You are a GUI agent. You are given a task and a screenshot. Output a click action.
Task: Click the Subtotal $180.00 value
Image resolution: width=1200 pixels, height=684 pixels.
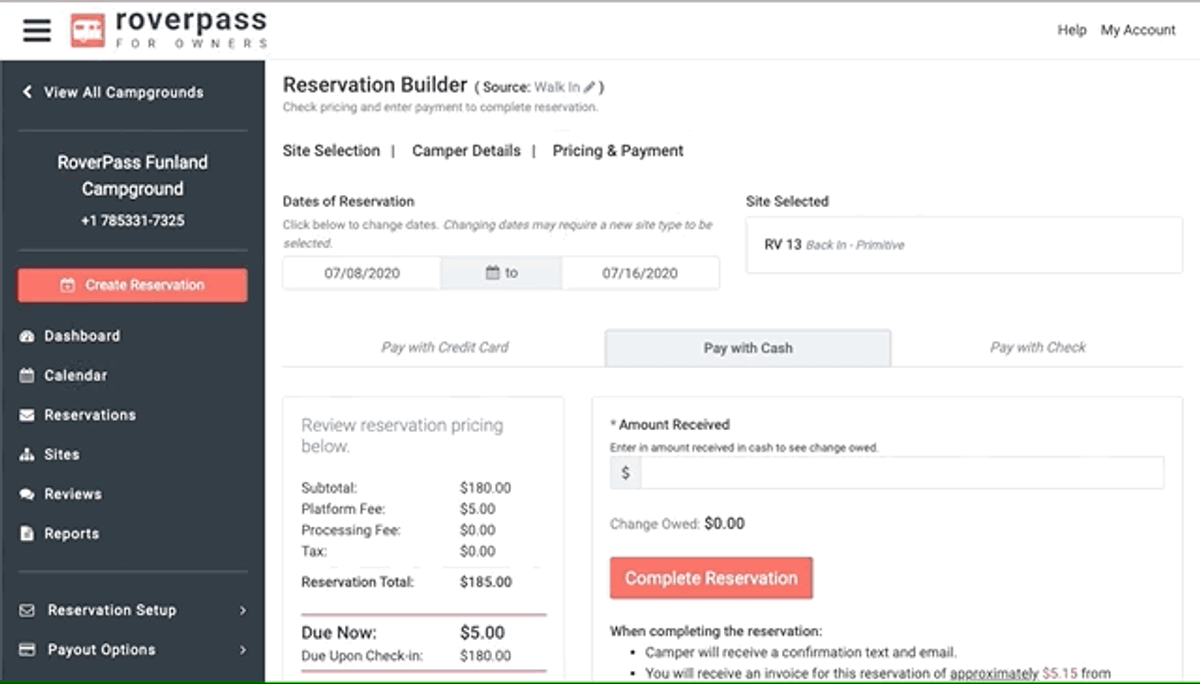[485, 488]
